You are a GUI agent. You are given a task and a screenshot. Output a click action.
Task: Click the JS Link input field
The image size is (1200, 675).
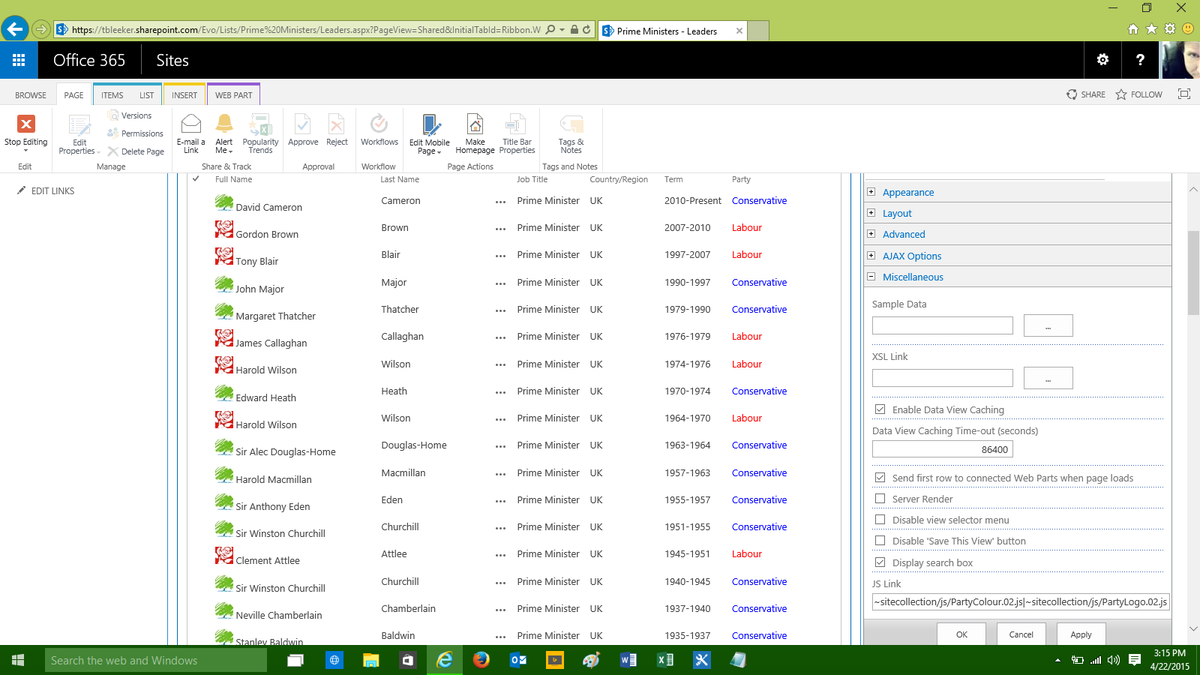click(x=1021, y=602)
